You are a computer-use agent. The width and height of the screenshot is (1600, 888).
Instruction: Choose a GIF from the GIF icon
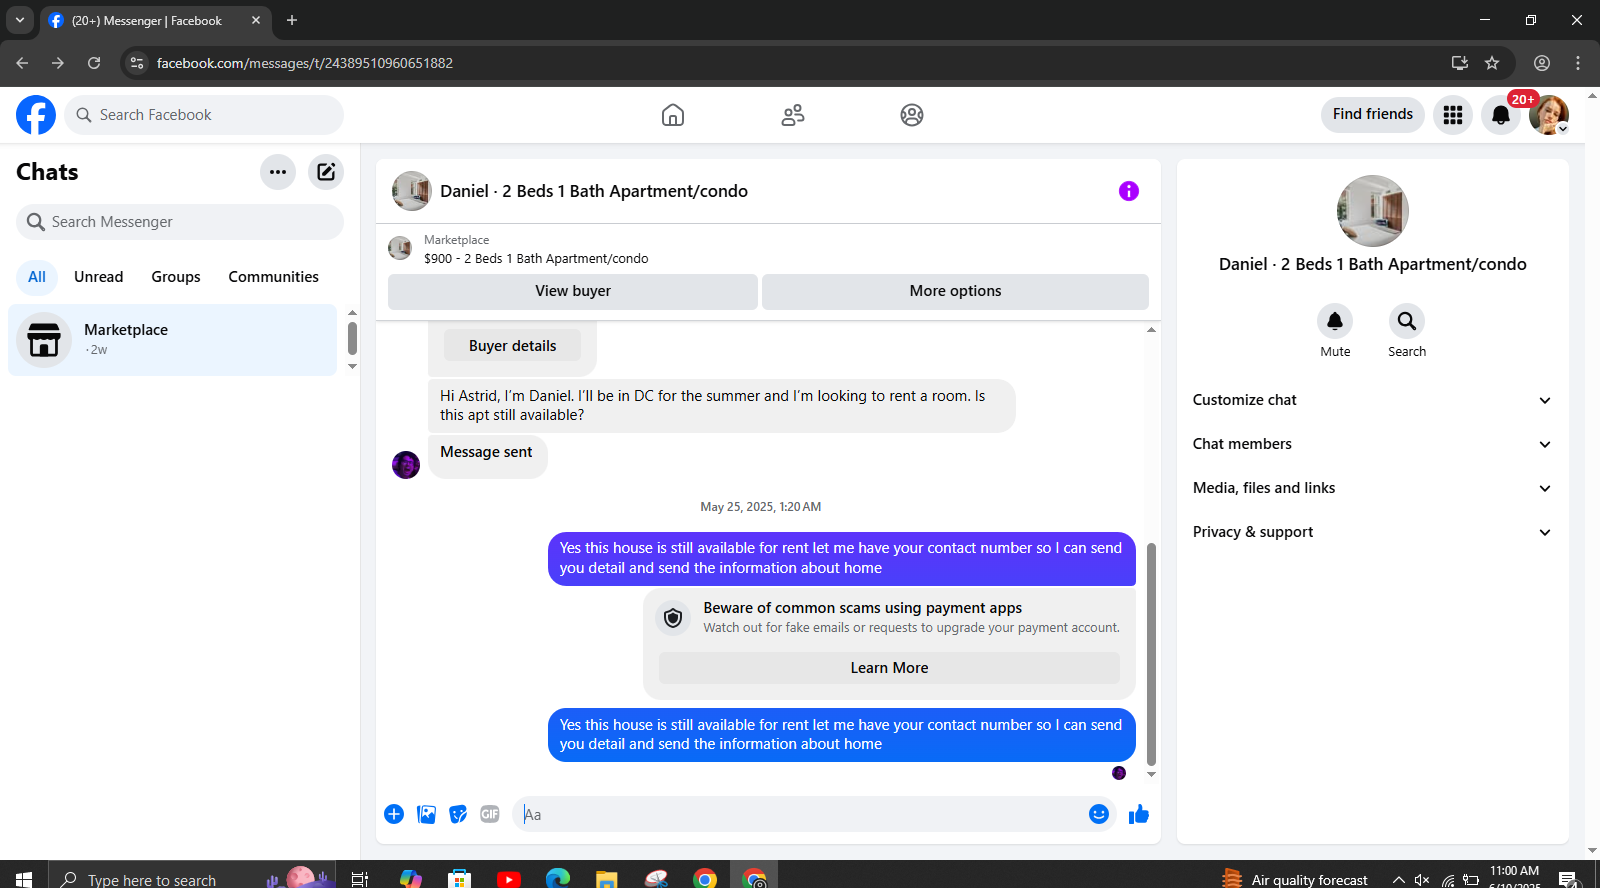[x=490, y=814]
